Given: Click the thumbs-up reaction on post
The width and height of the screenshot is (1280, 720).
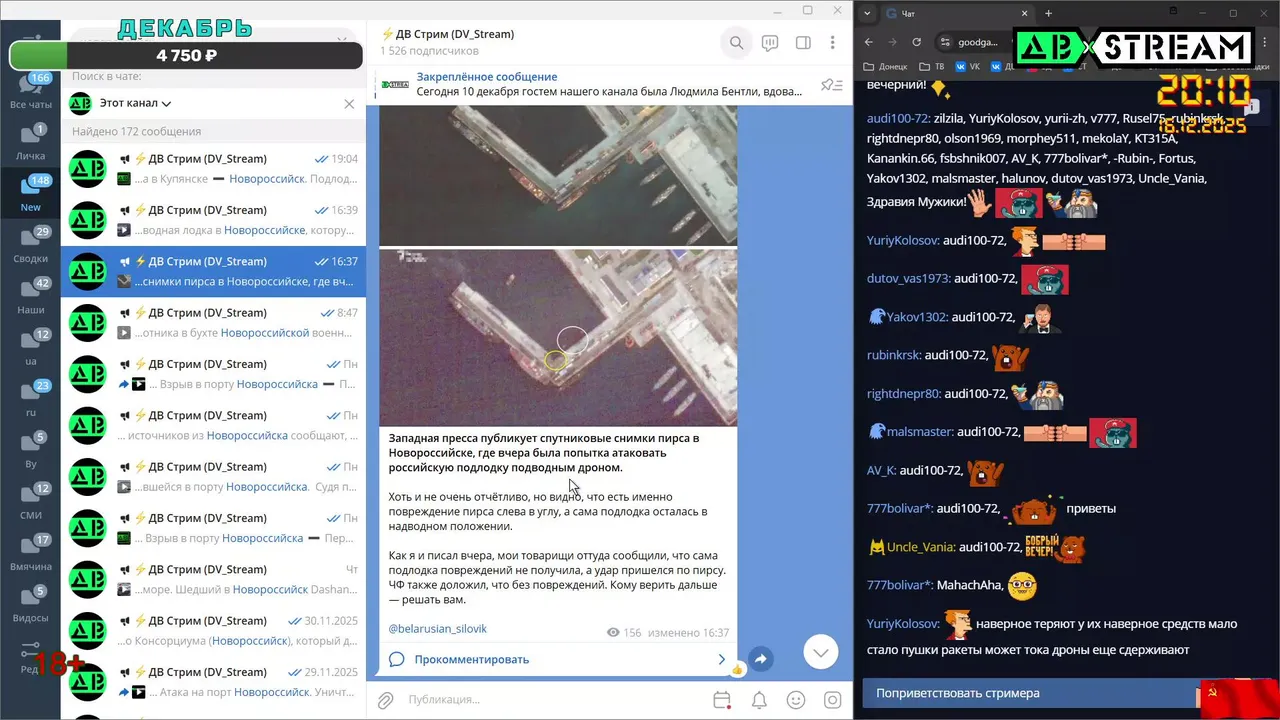Looking at the screenshot, I should click(x=737, y=669).
